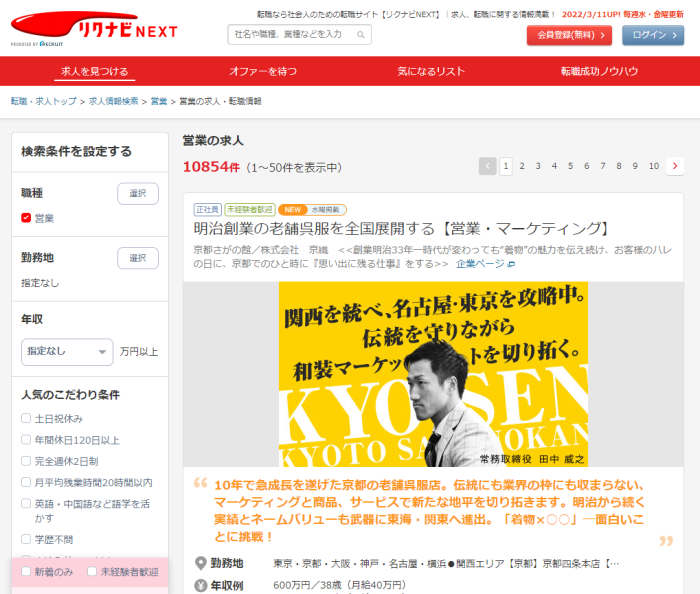Click the Rikunabi NEXT logo
Screen dimensions: 700x594
tap(94, 29)
